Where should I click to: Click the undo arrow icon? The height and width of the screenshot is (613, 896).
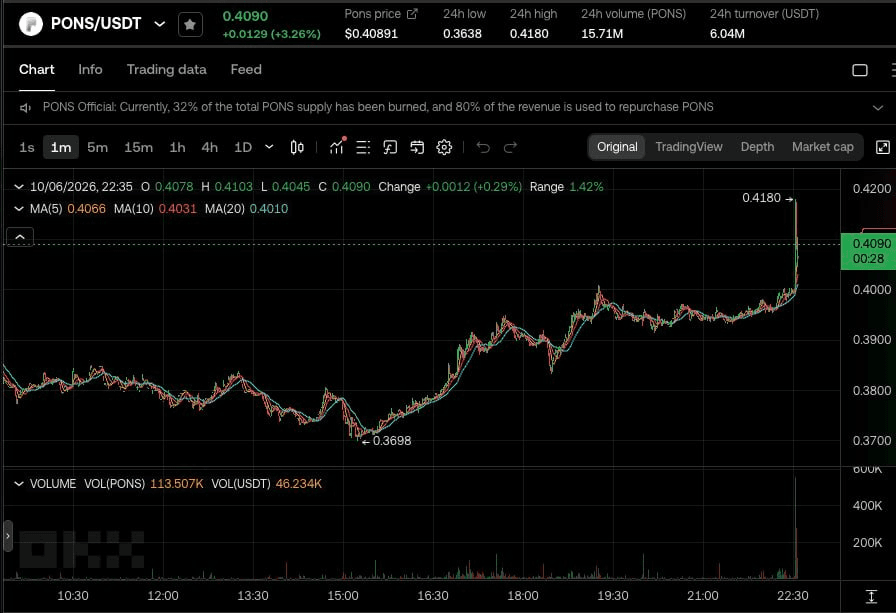[483, 147]
